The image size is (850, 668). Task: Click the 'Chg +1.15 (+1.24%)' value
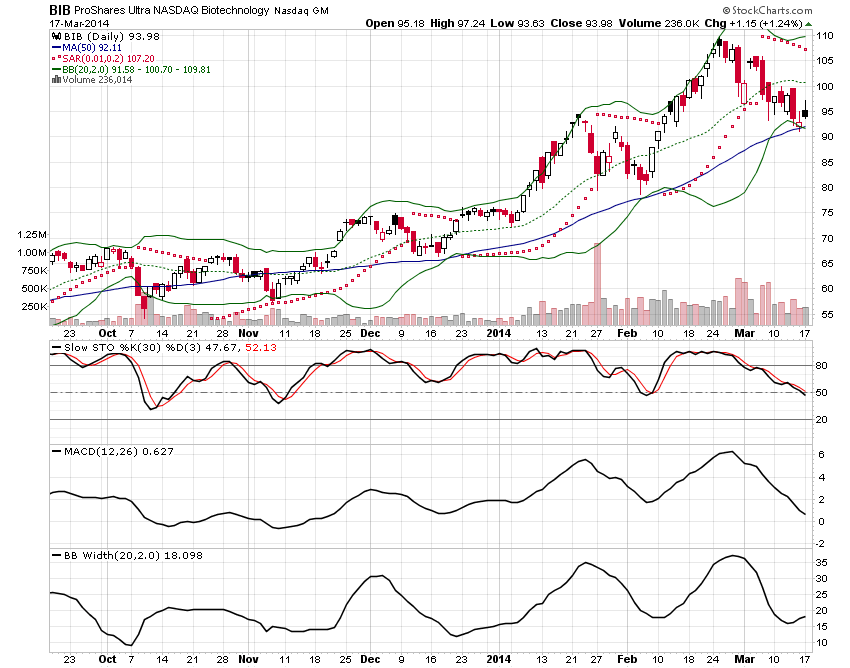click(x=753, y=23)
